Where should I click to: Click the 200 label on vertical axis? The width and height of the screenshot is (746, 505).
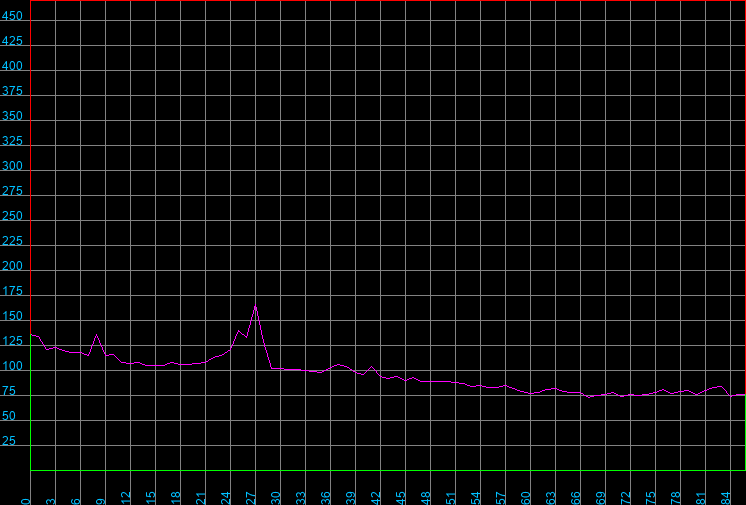point(12,266)
